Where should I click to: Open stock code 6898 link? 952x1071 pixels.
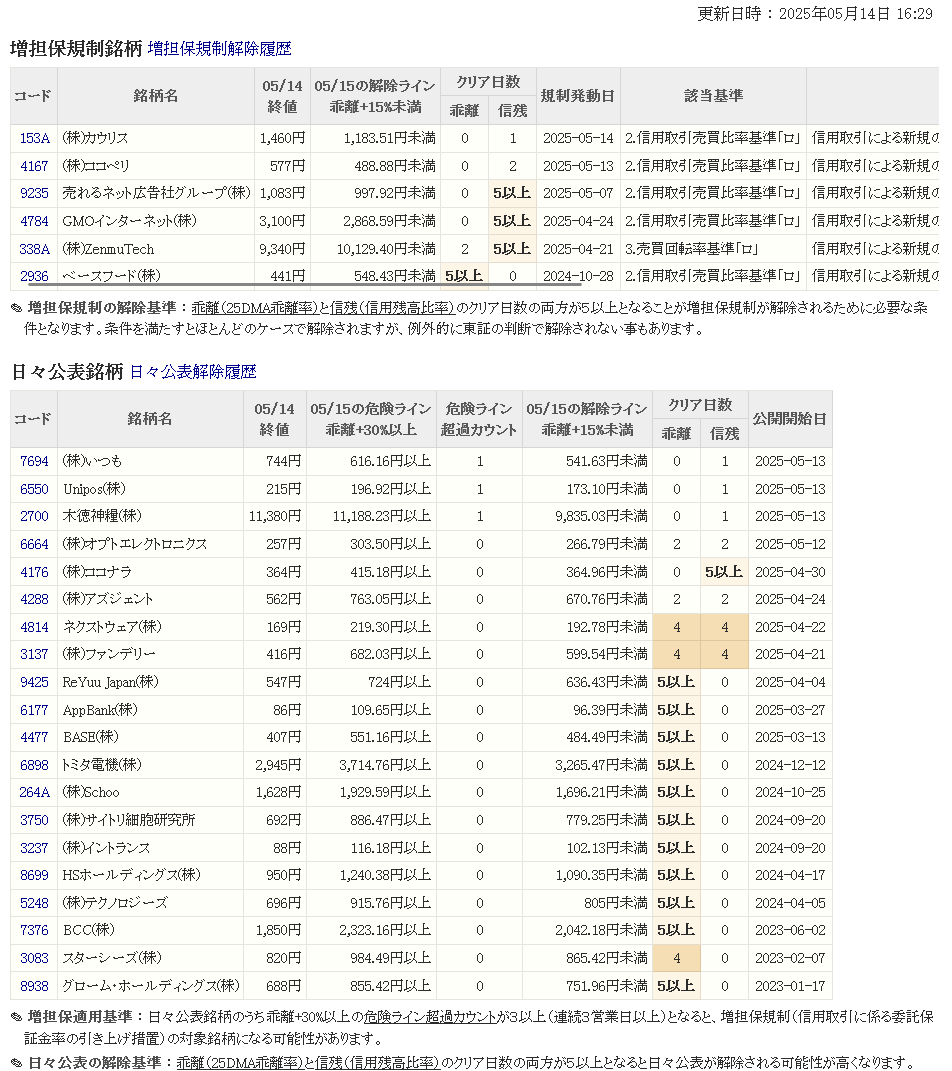(34, 765)
